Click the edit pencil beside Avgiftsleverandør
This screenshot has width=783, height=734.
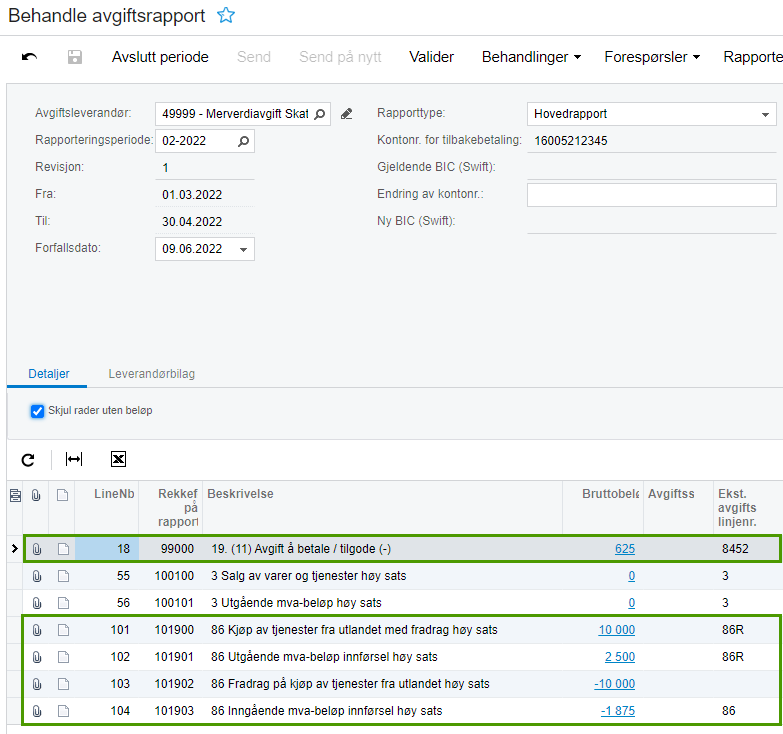click(x=347, y=114)
